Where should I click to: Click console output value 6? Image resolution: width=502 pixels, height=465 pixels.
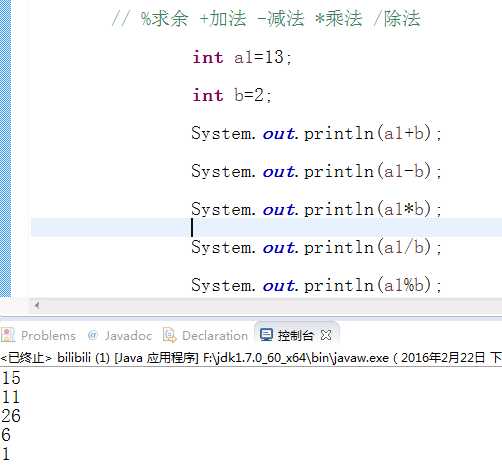click(6, 435)
